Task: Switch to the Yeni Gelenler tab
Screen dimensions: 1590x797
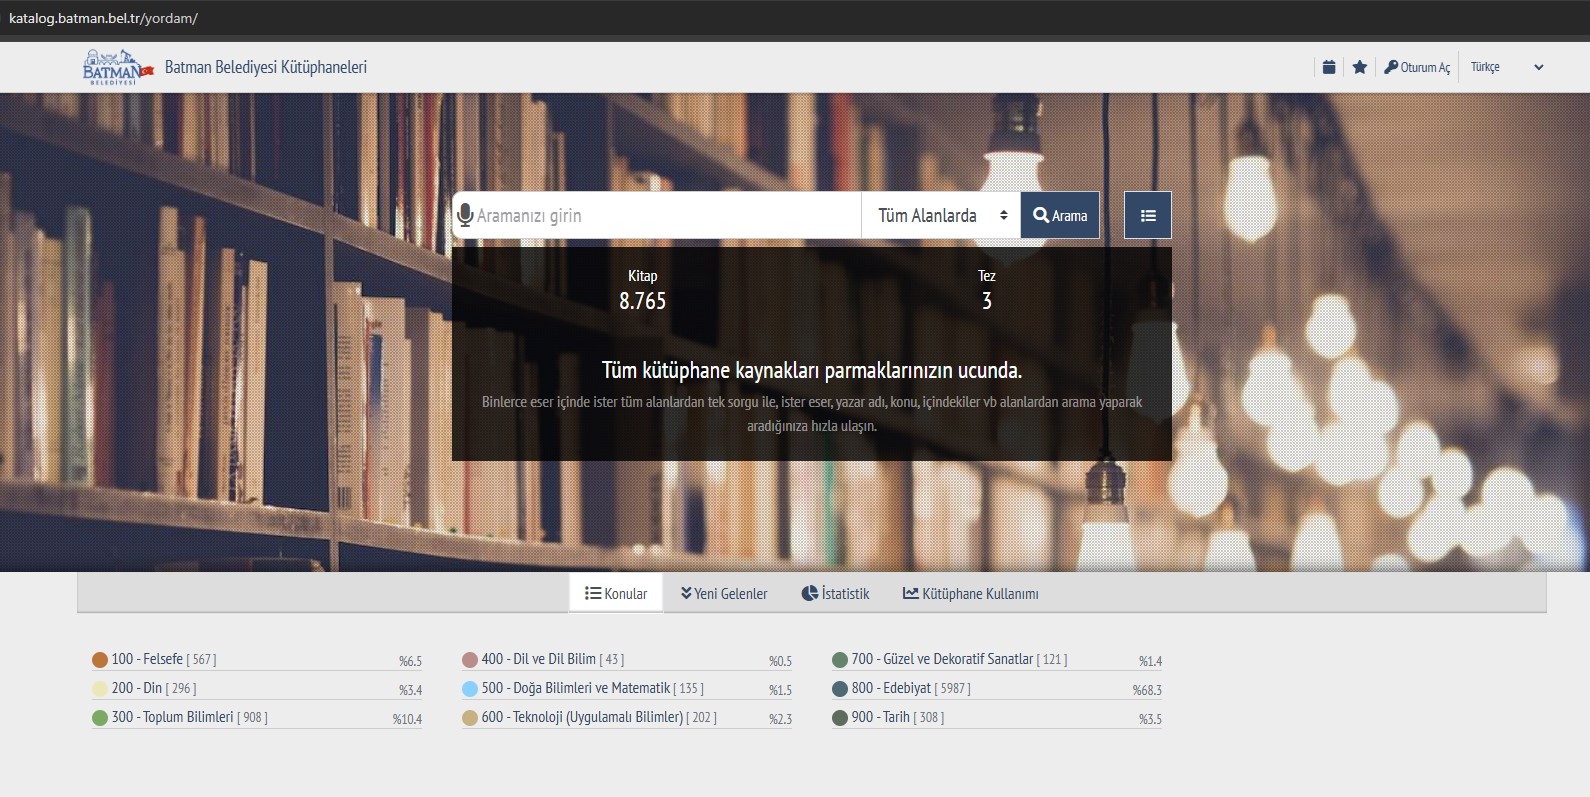Action: pyautogui.click(x=724, y=593)
